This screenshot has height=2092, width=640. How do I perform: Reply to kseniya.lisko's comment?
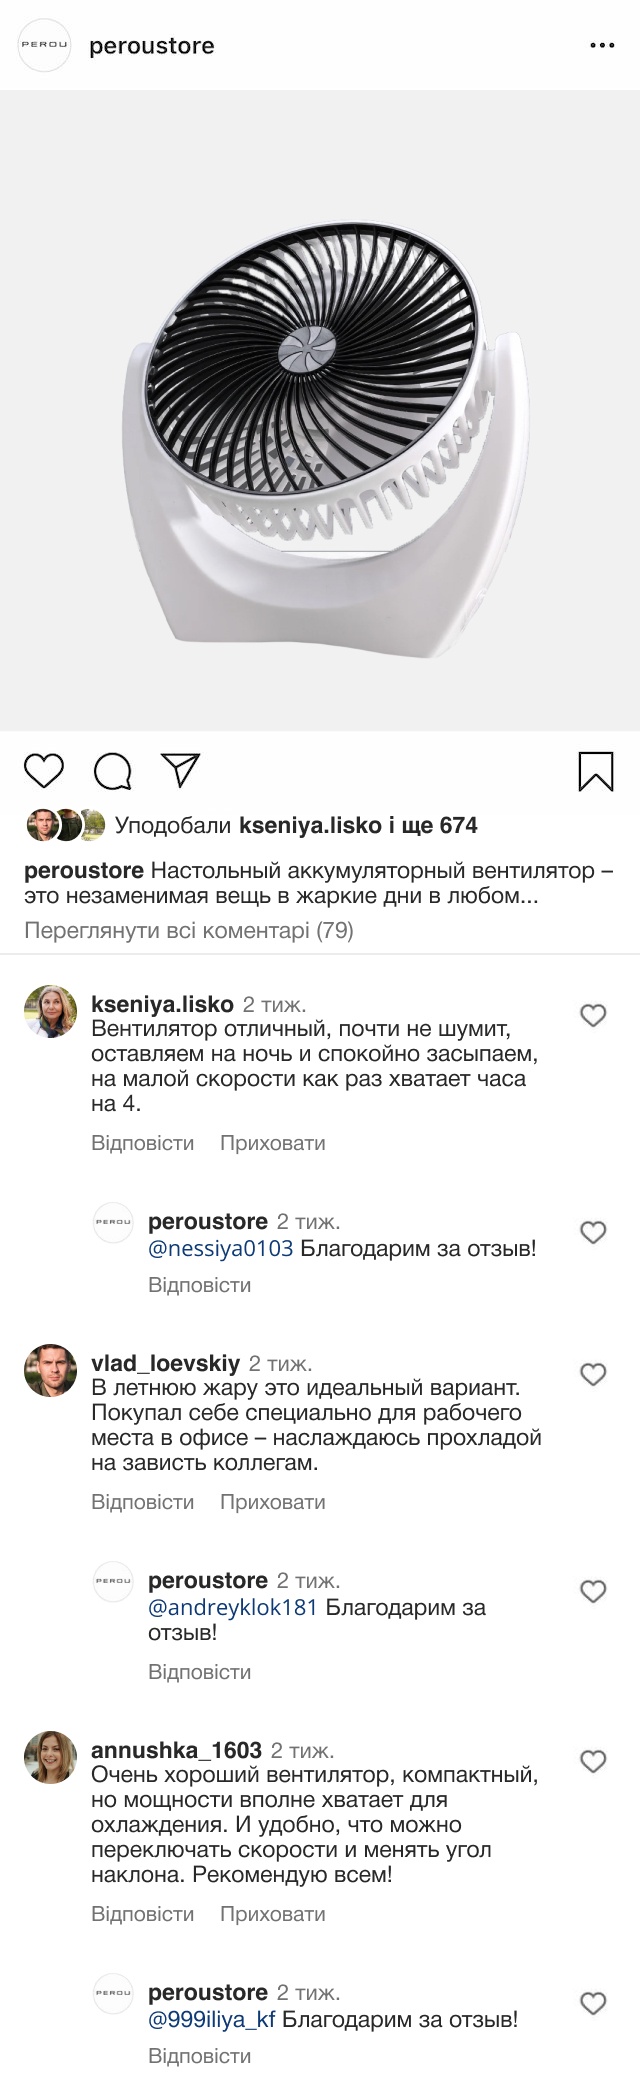142,1143
